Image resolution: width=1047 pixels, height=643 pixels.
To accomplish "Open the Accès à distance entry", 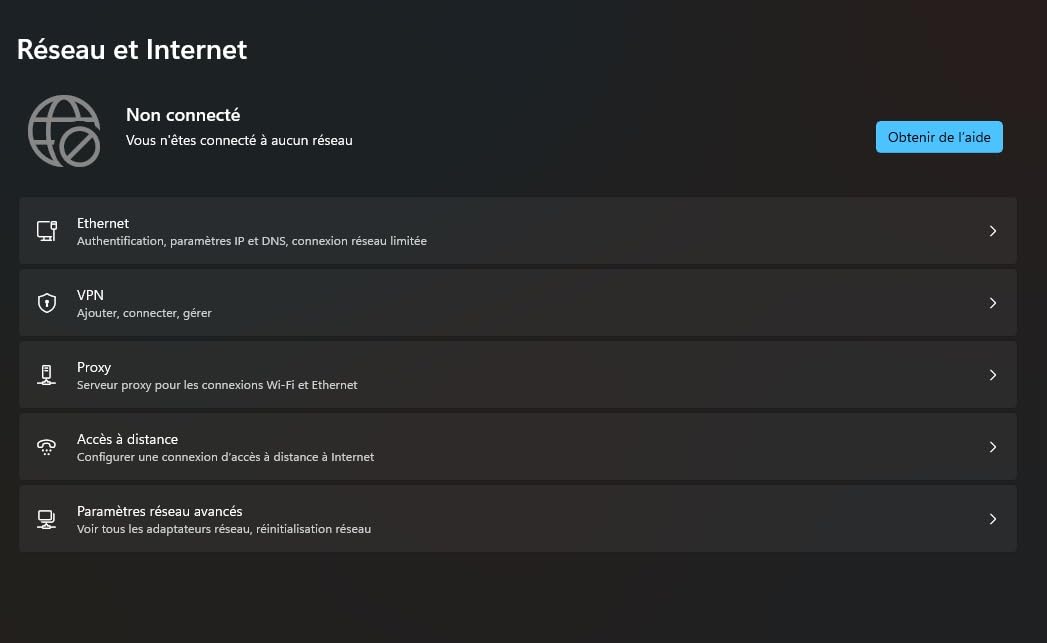I will coord(127,439).
